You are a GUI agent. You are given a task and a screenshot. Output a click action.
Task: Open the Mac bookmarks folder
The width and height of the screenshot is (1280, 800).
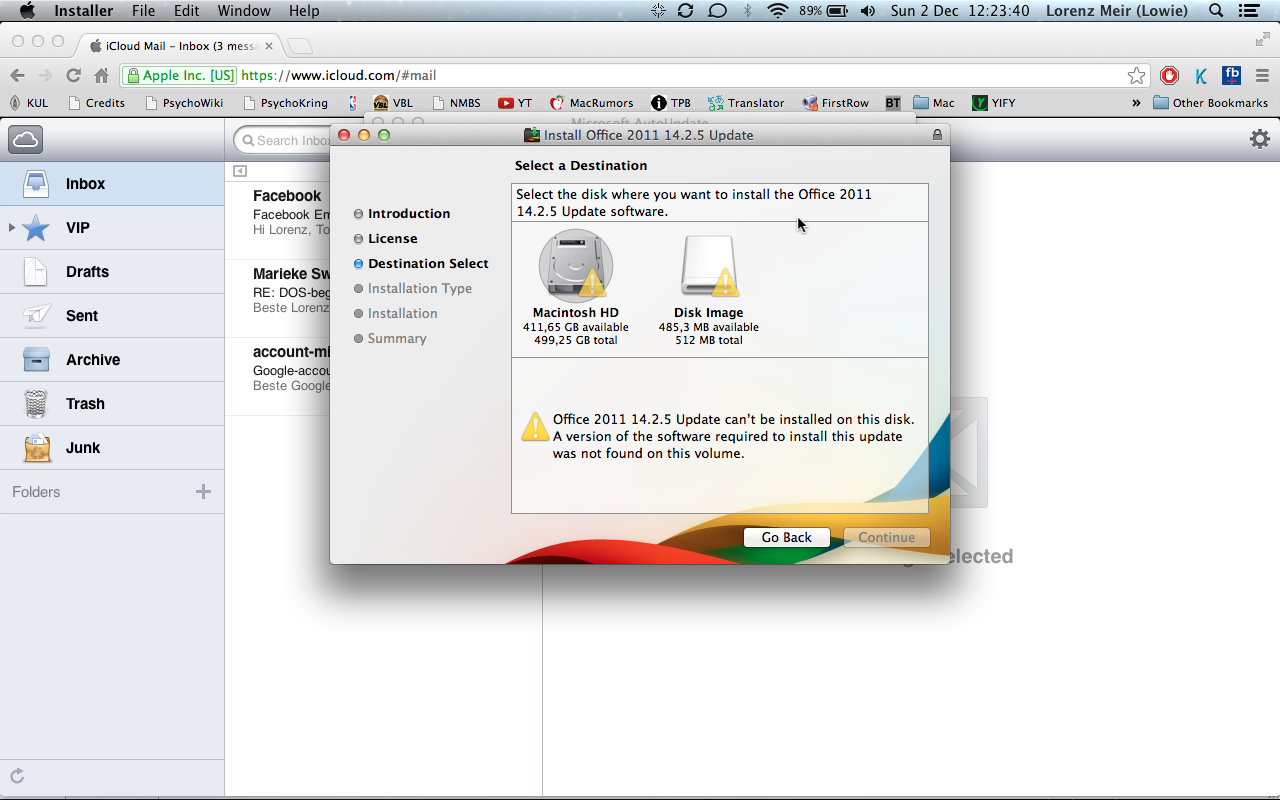click(x=934, y=103)
